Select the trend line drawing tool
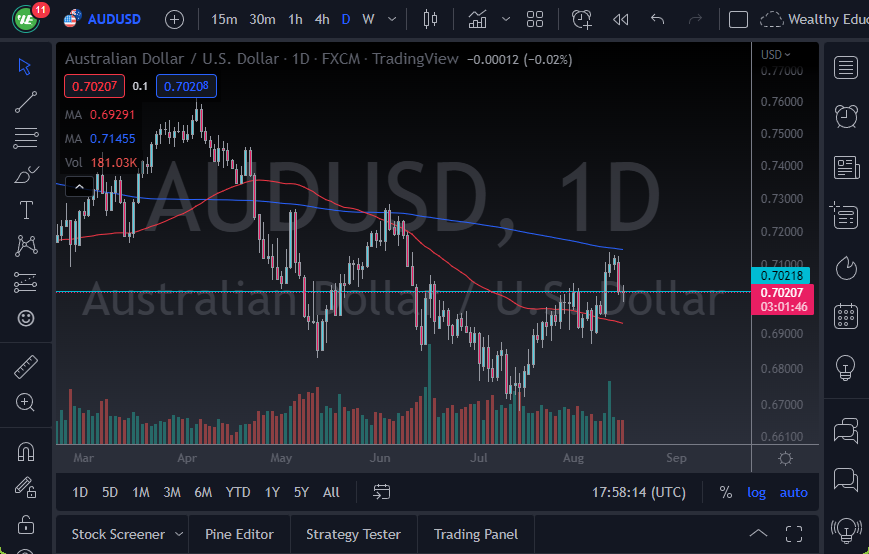 26,101
